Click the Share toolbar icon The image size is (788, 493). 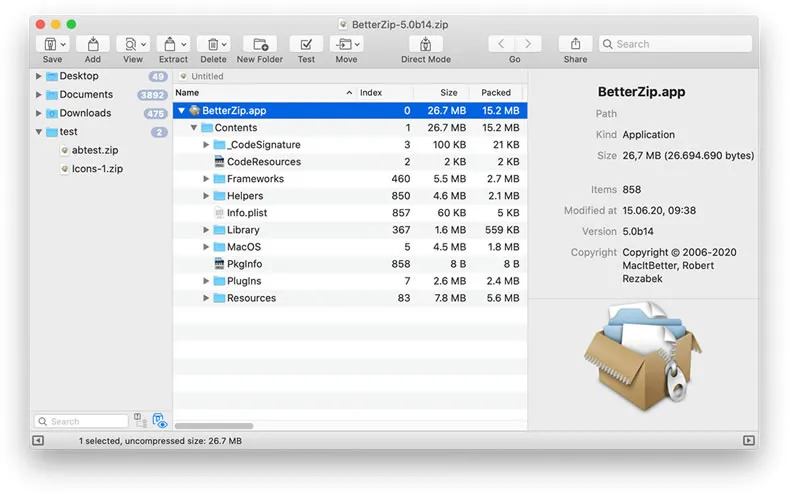[x=575, y=44]
